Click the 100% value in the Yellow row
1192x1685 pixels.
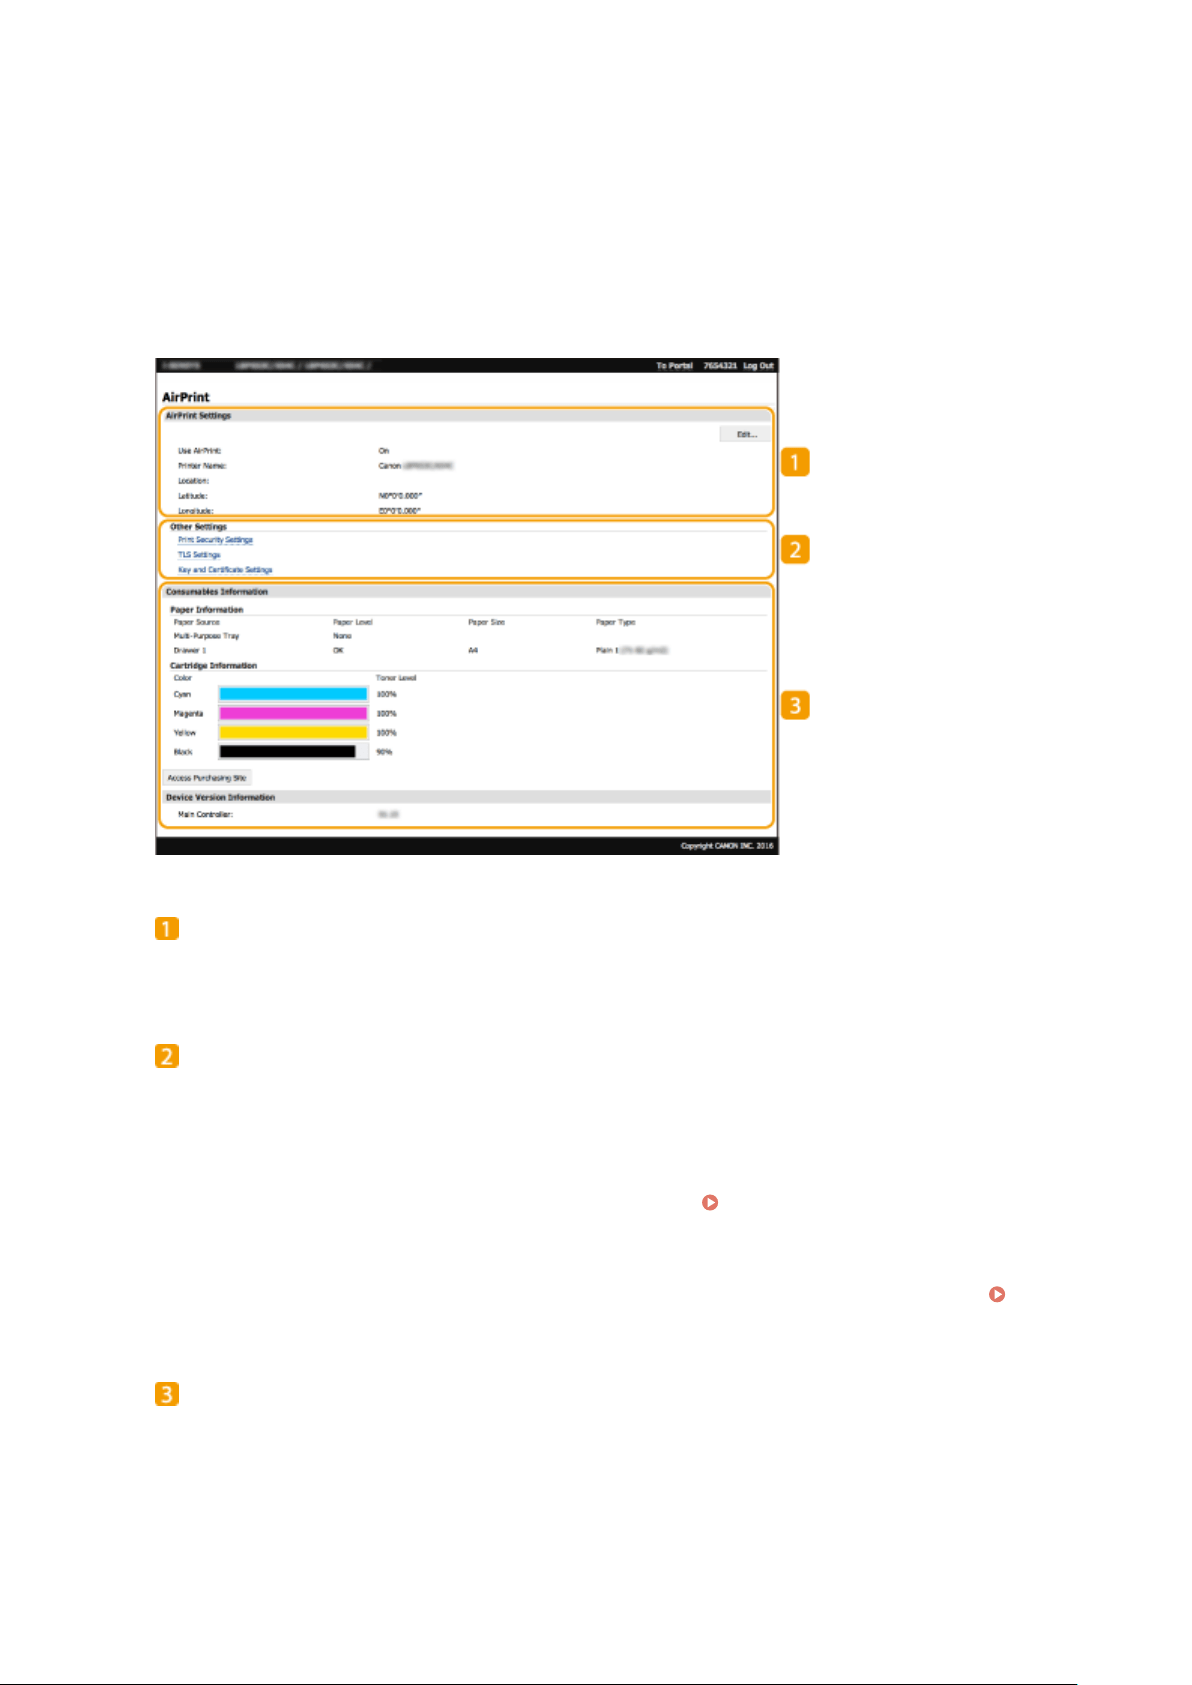click(x=386, y=733)
